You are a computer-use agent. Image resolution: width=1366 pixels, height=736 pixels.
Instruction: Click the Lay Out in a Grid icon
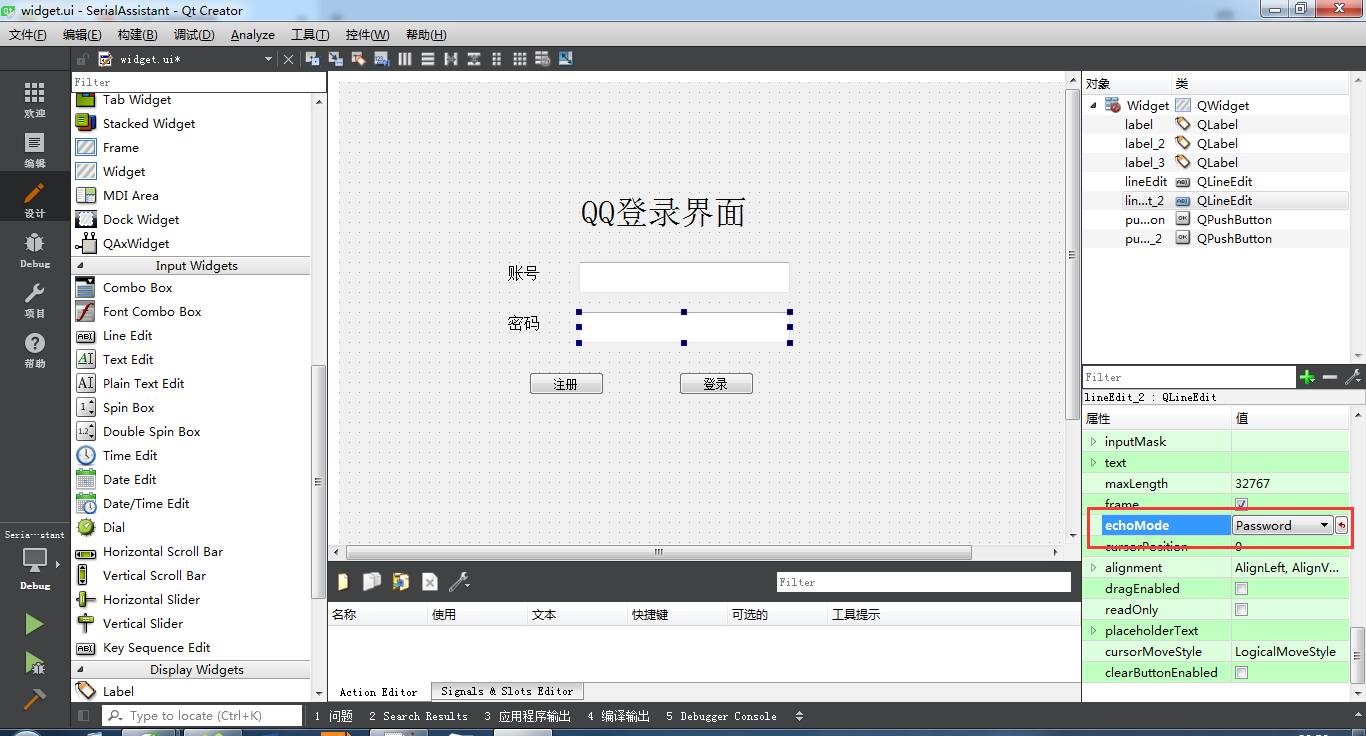coord(519,58)
